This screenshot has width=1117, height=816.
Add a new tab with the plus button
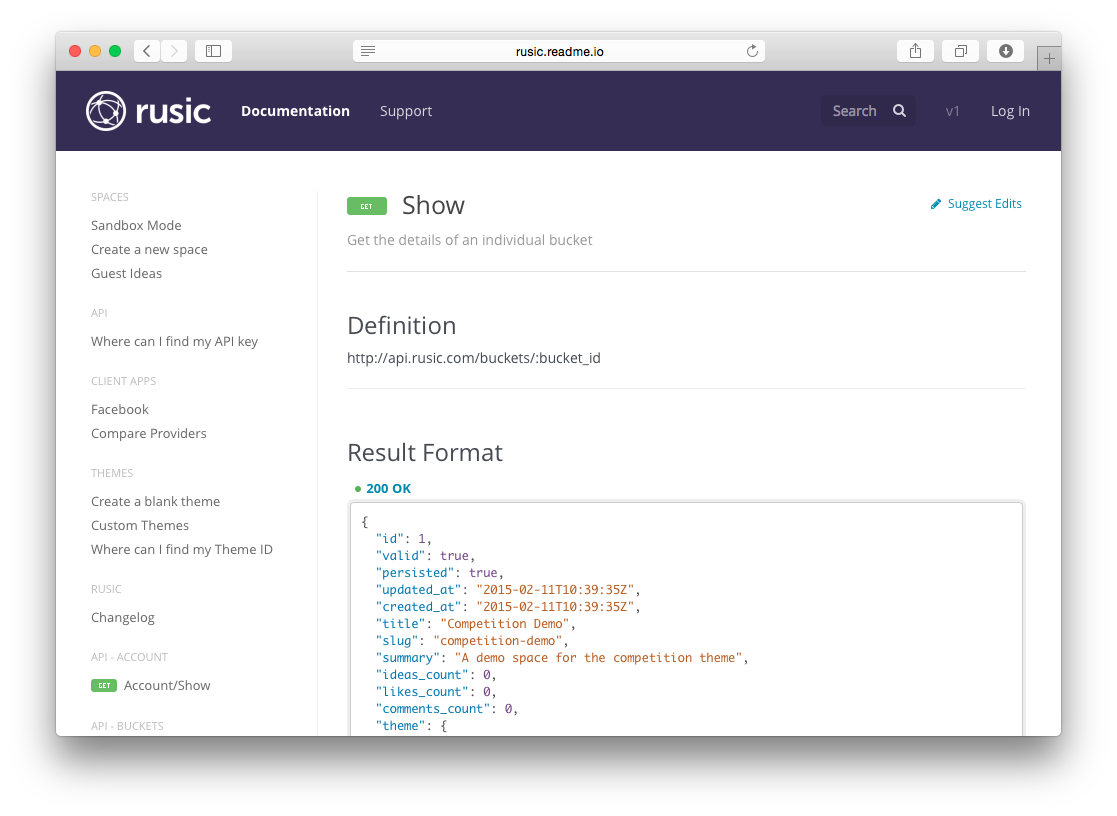click(x=1049, y=58)
